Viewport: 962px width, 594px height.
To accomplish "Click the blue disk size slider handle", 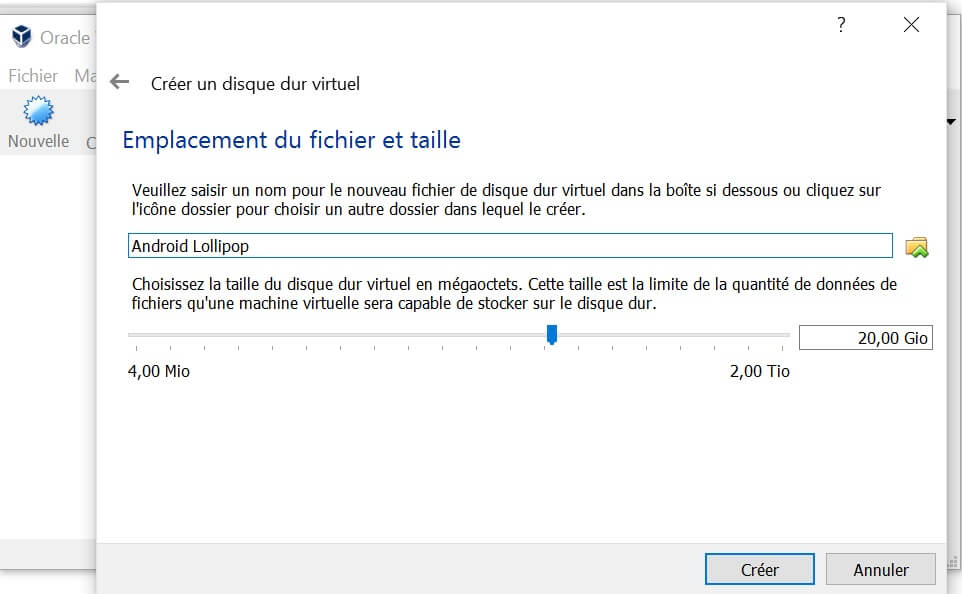I will 552,335.
